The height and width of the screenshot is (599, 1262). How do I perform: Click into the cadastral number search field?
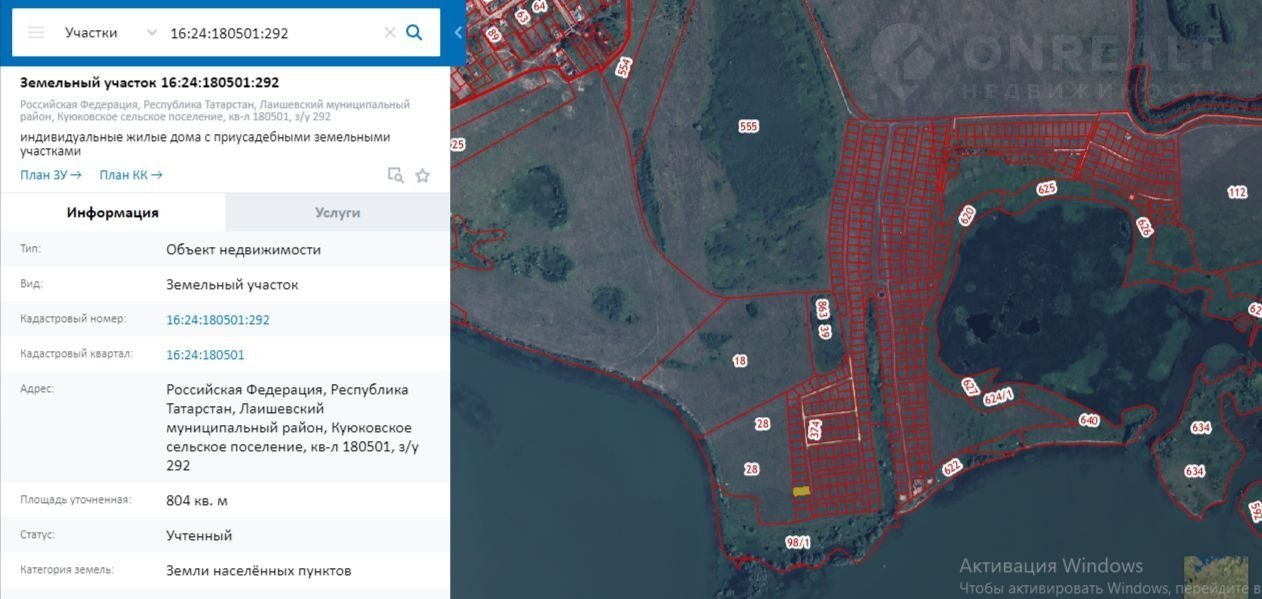click(270, 32)
